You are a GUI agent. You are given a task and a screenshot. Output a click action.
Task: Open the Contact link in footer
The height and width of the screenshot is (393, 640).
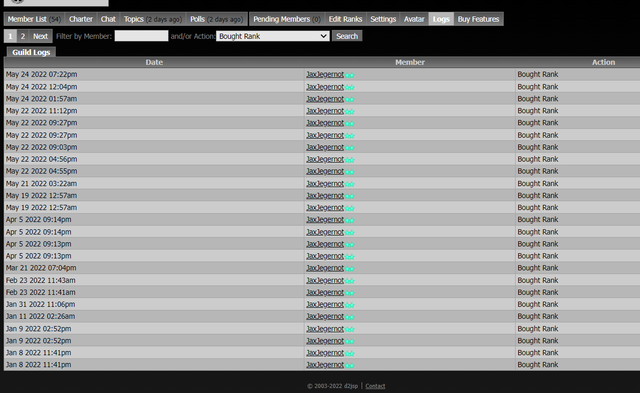[375, 386]
